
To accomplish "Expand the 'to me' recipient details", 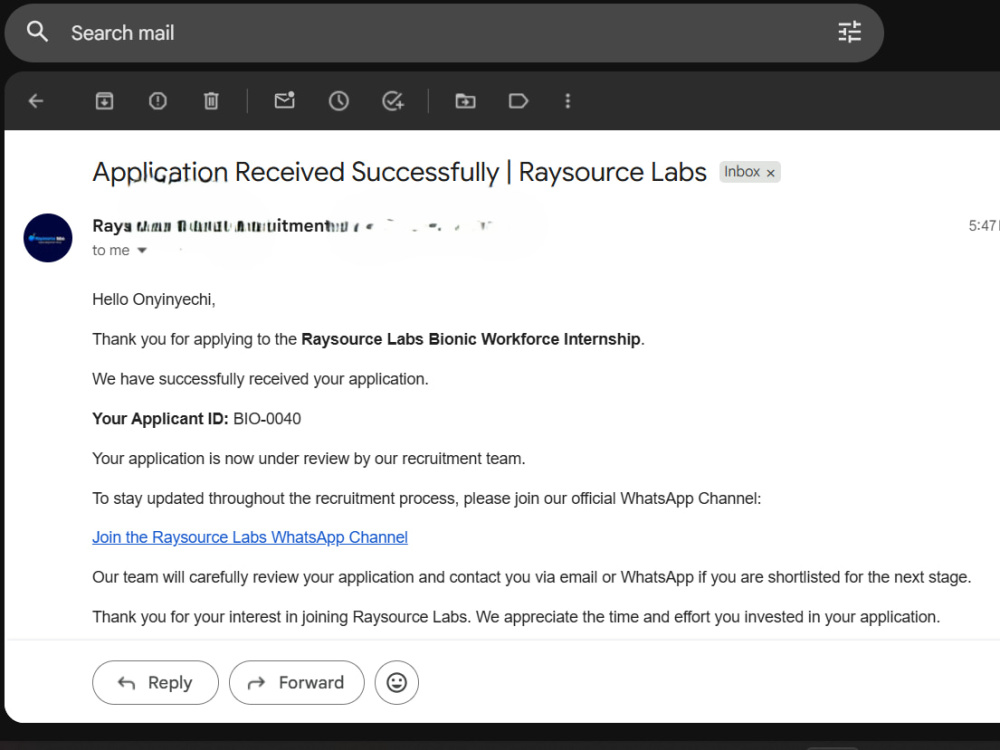I will 142,251.
